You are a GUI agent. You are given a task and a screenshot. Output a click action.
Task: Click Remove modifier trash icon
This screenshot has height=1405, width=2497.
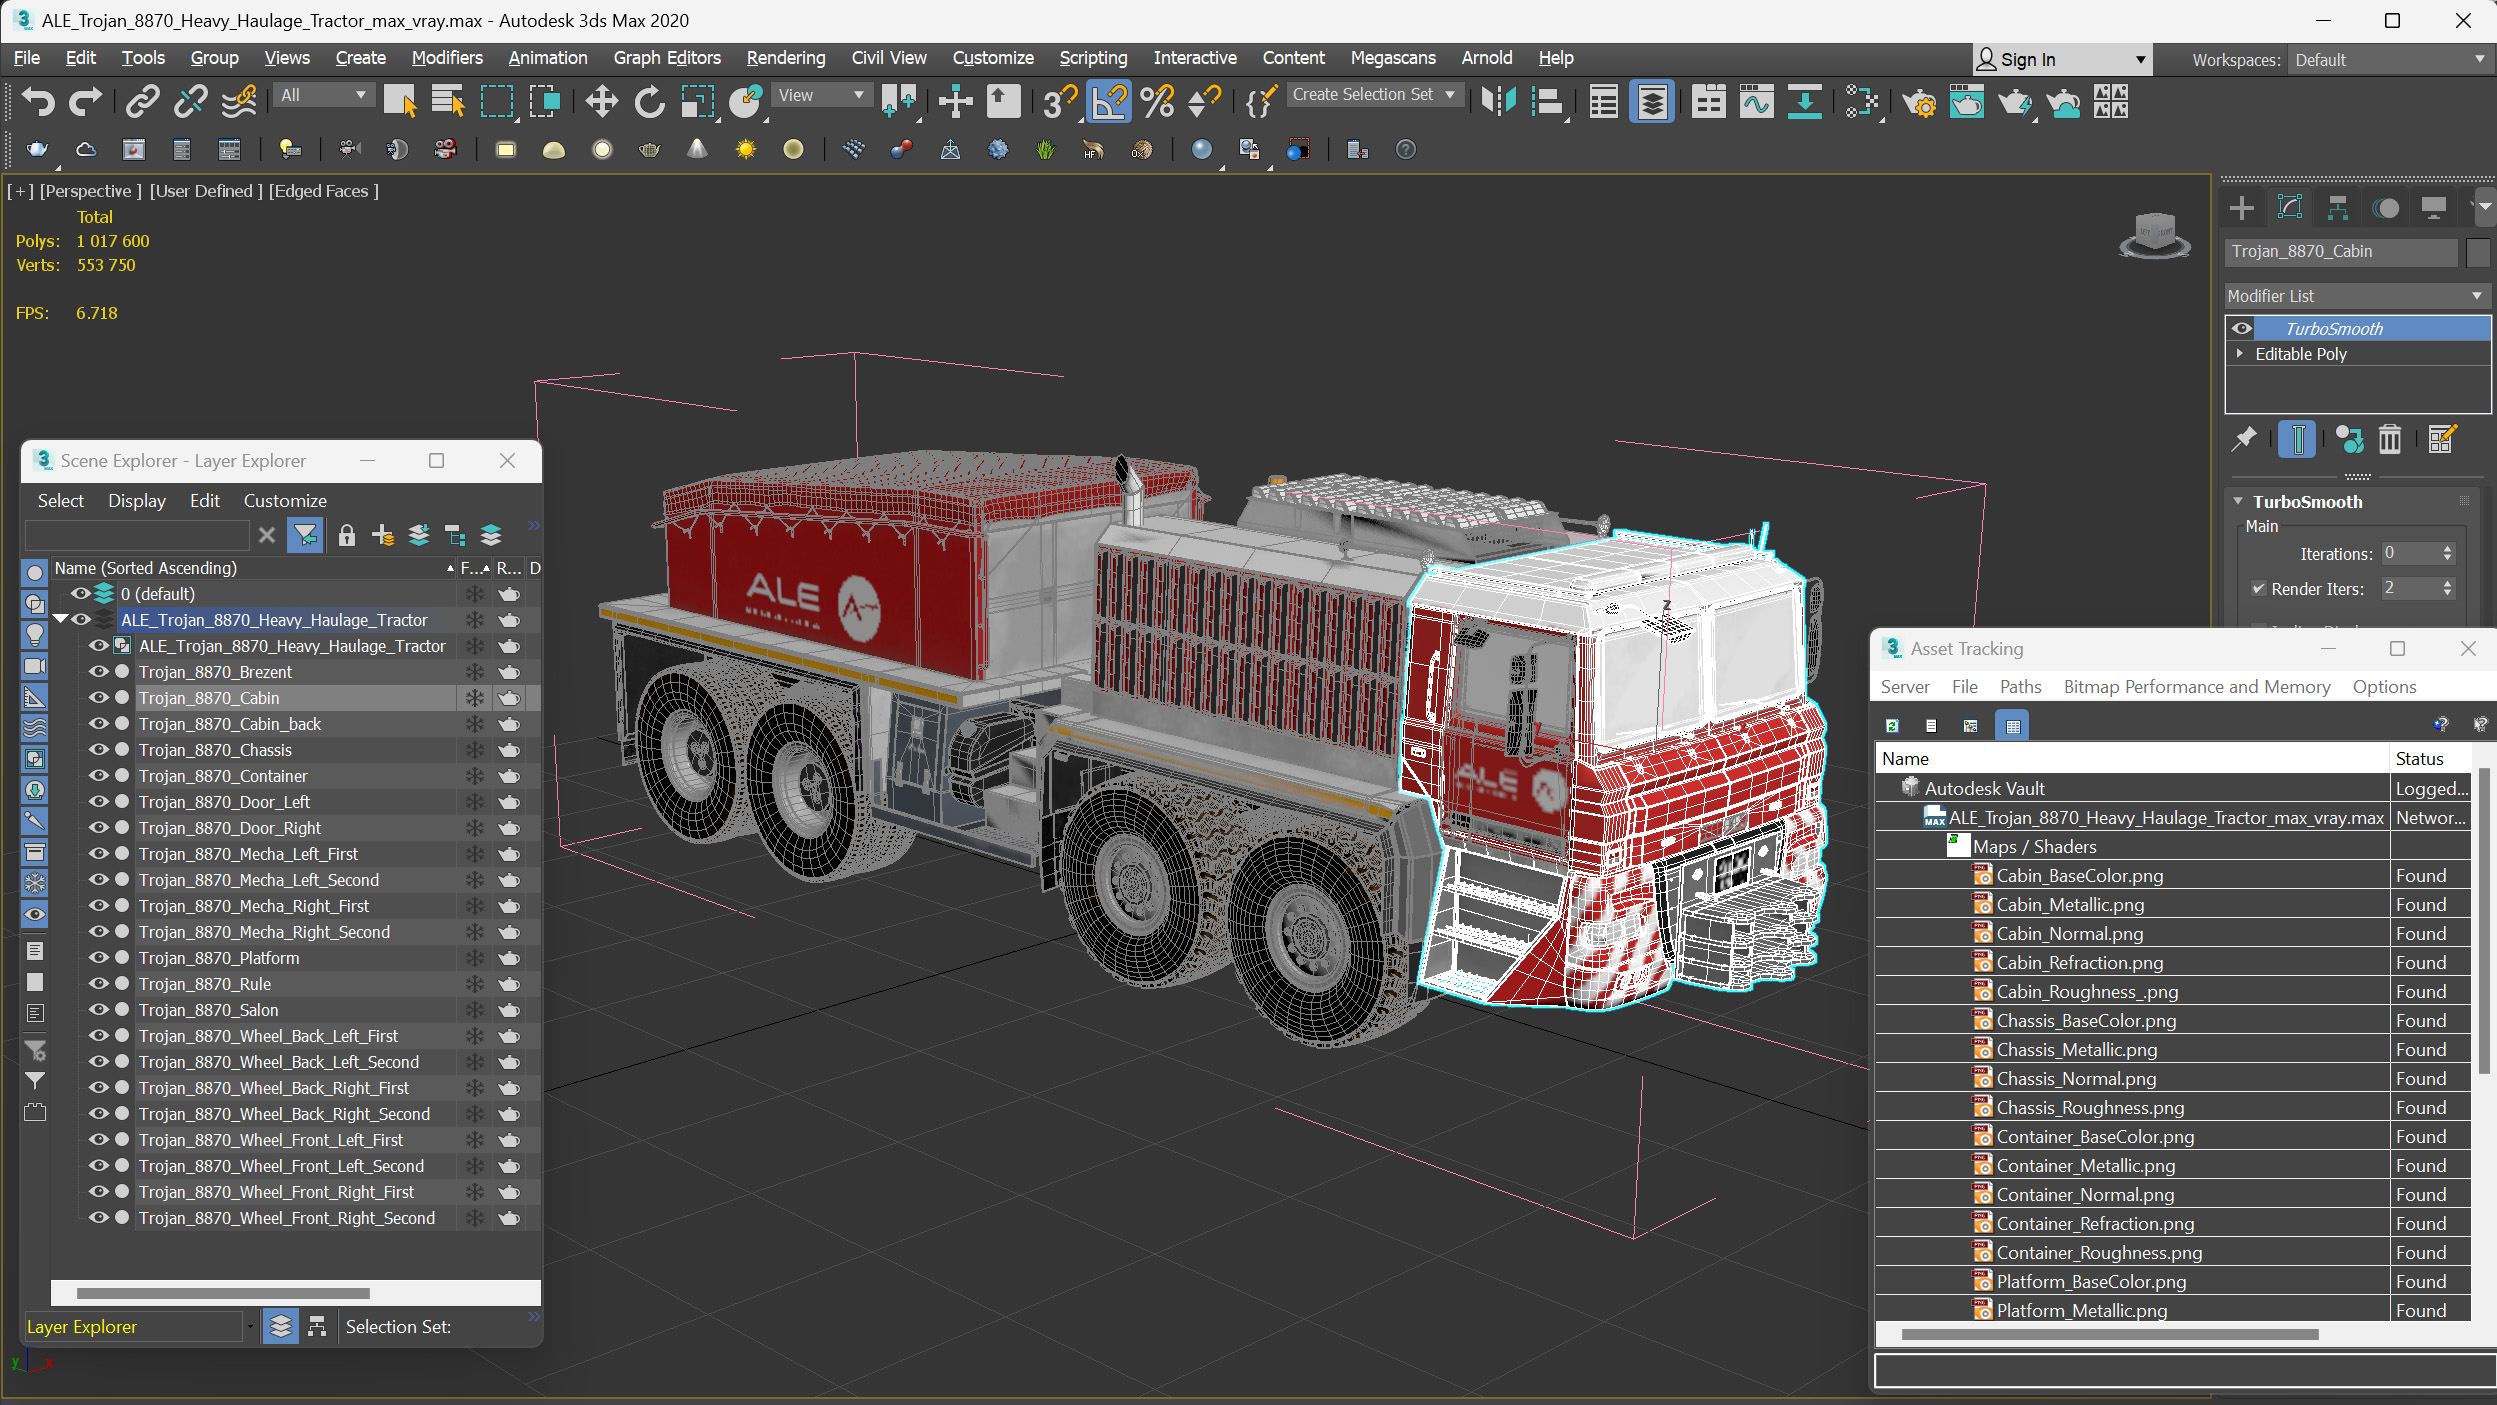point(2389,439)
